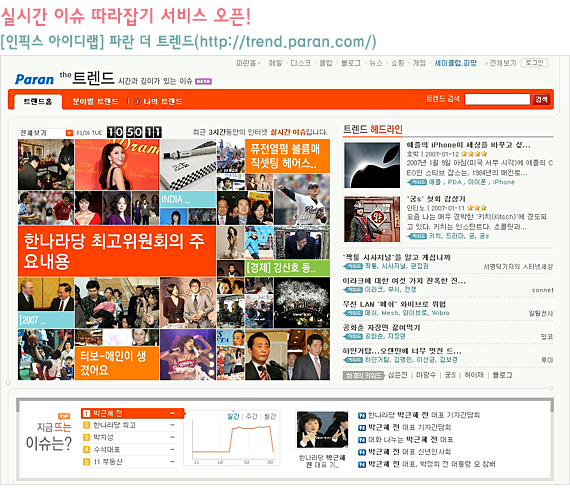Screen dimensions: 570x495
Task: Open the 트렌드홈 tab
Action: tap(38, 101)
